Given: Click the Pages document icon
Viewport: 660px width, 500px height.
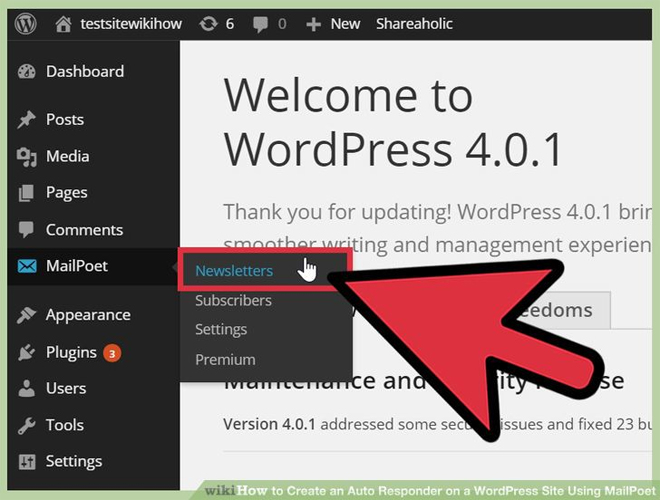Looking at the screenshot, I should pyautogui.click(x=27, y=193).
